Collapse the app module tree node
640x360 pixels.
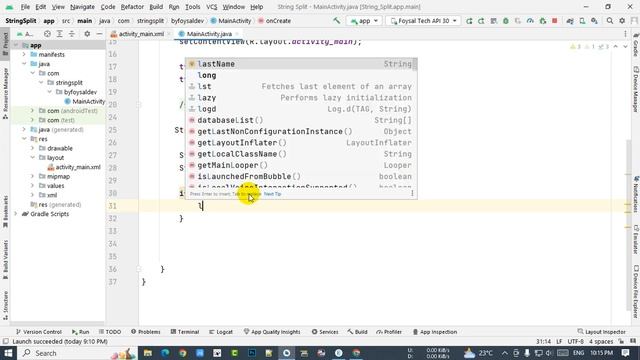(16, 45)
